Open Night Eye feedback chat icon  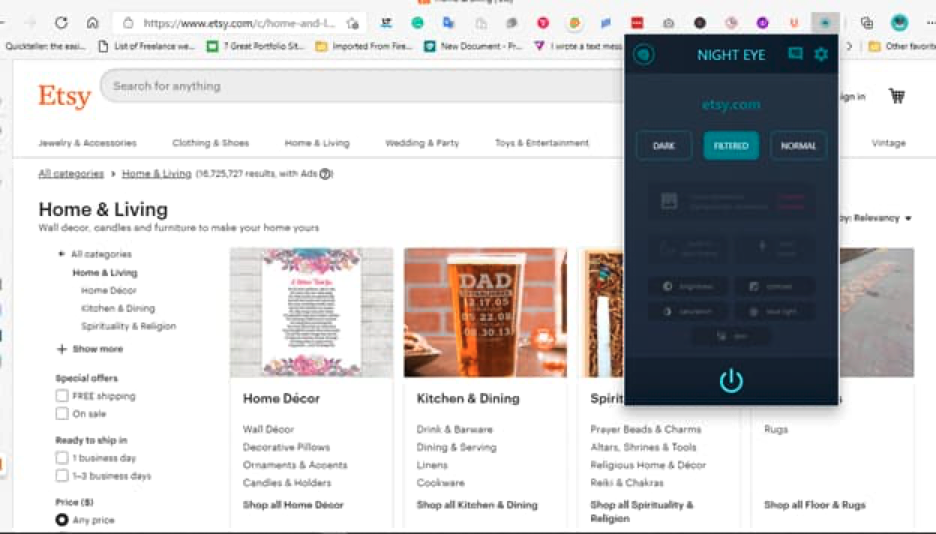point(795,54)
